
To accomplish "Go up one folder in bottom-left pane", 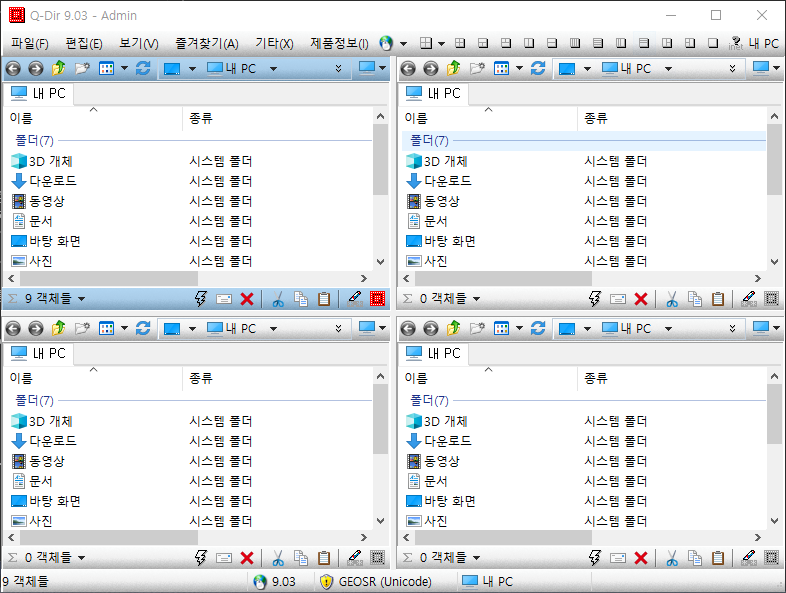I will (x=59, y=328).
